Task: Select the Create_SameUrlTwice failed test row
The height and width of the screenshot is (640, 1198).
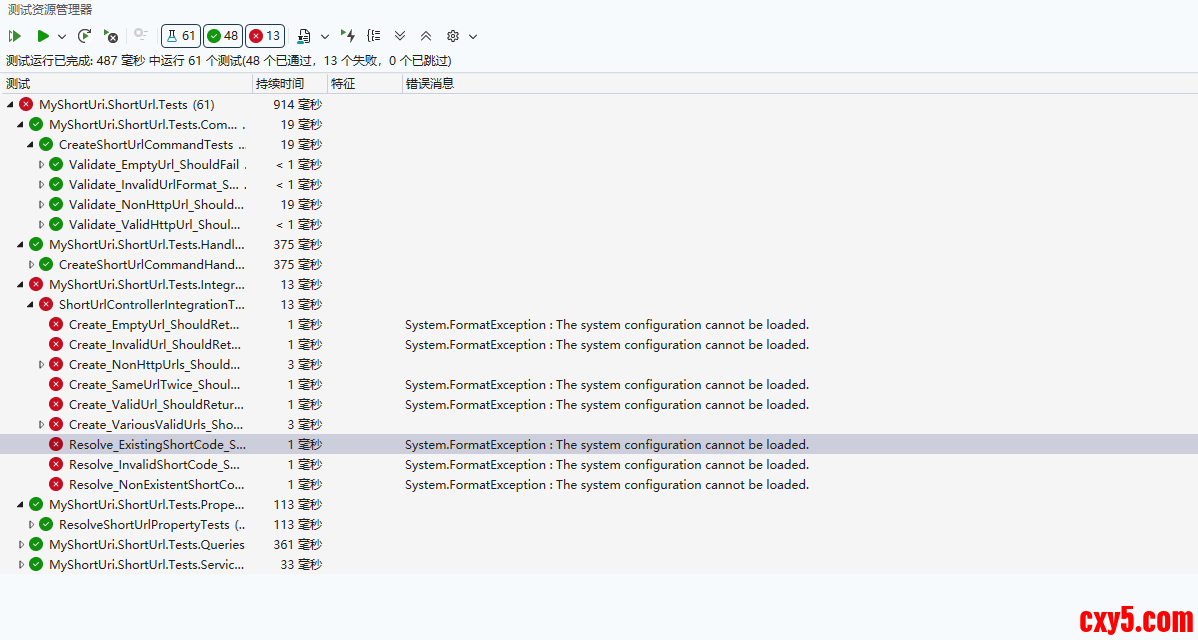Action: [154, 385]
